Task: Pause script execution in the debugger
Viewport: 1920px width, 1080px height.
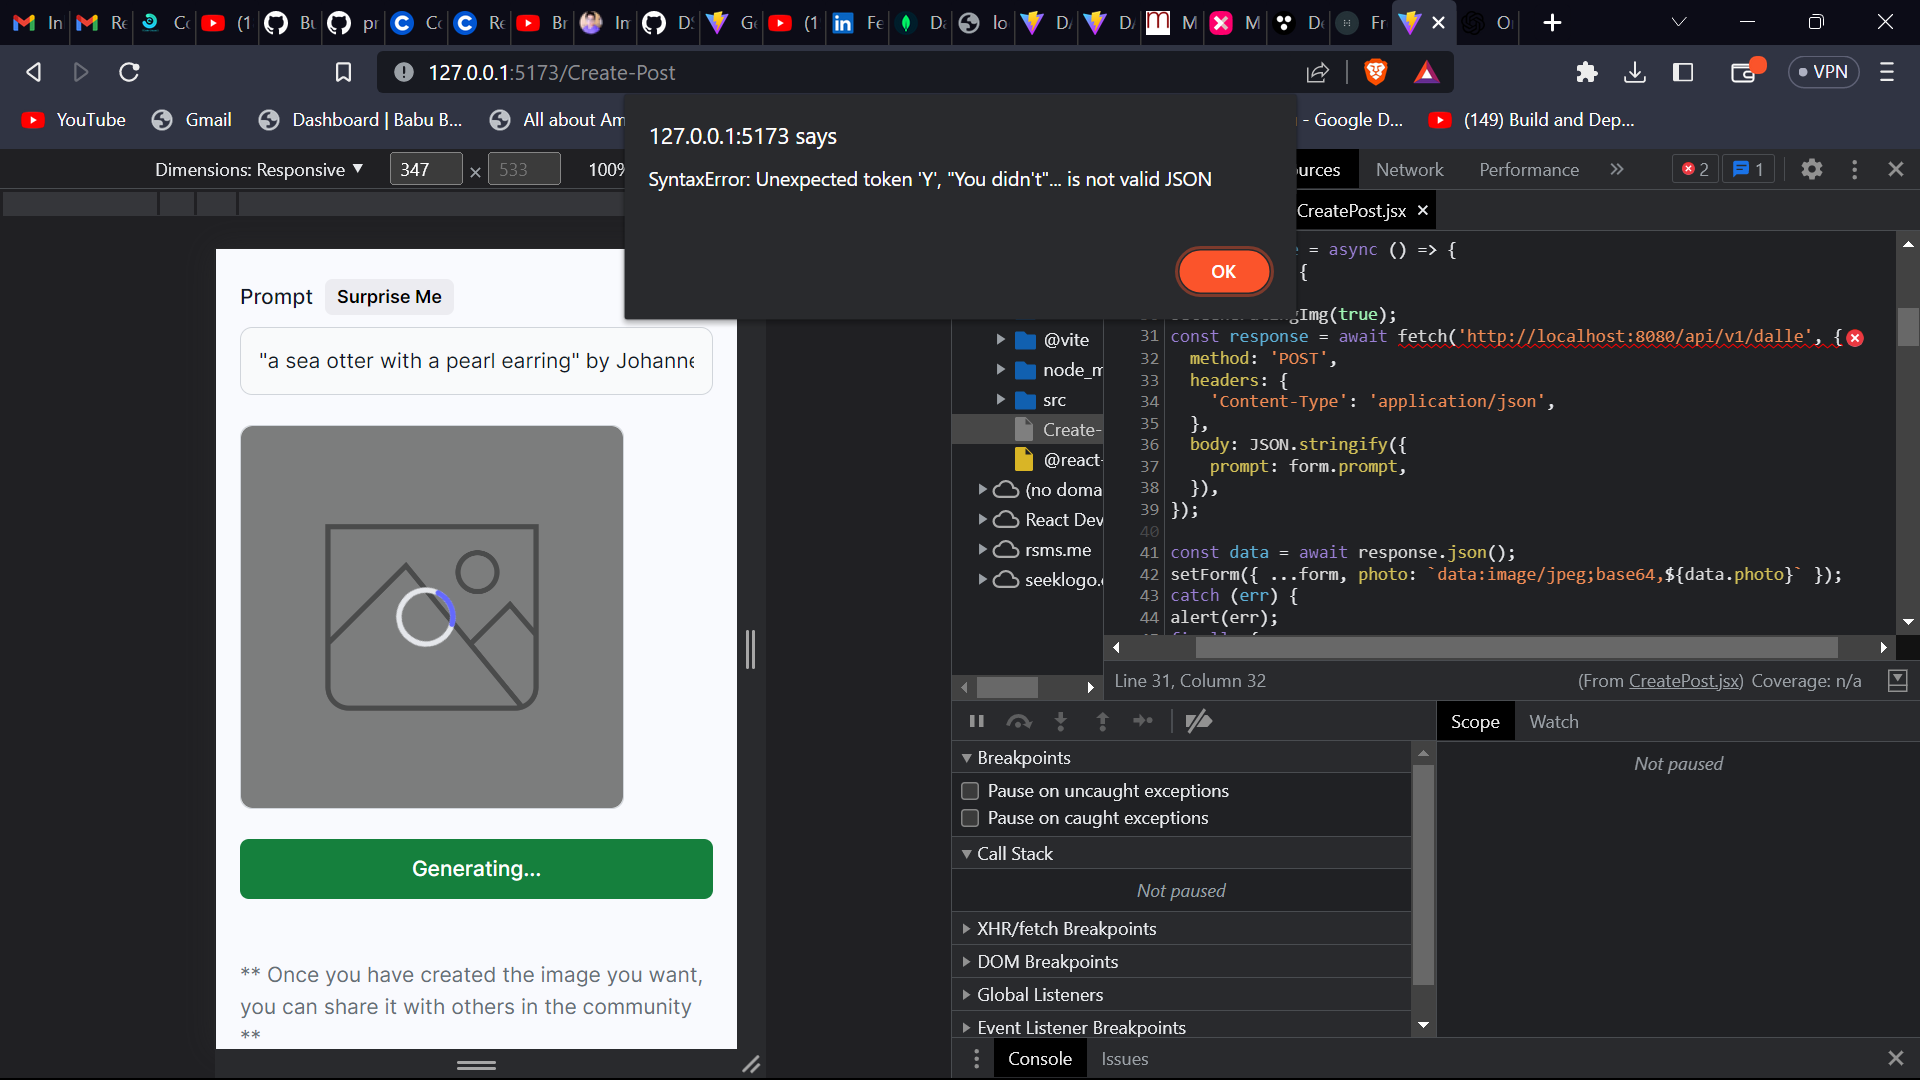Action: [977, 721]
